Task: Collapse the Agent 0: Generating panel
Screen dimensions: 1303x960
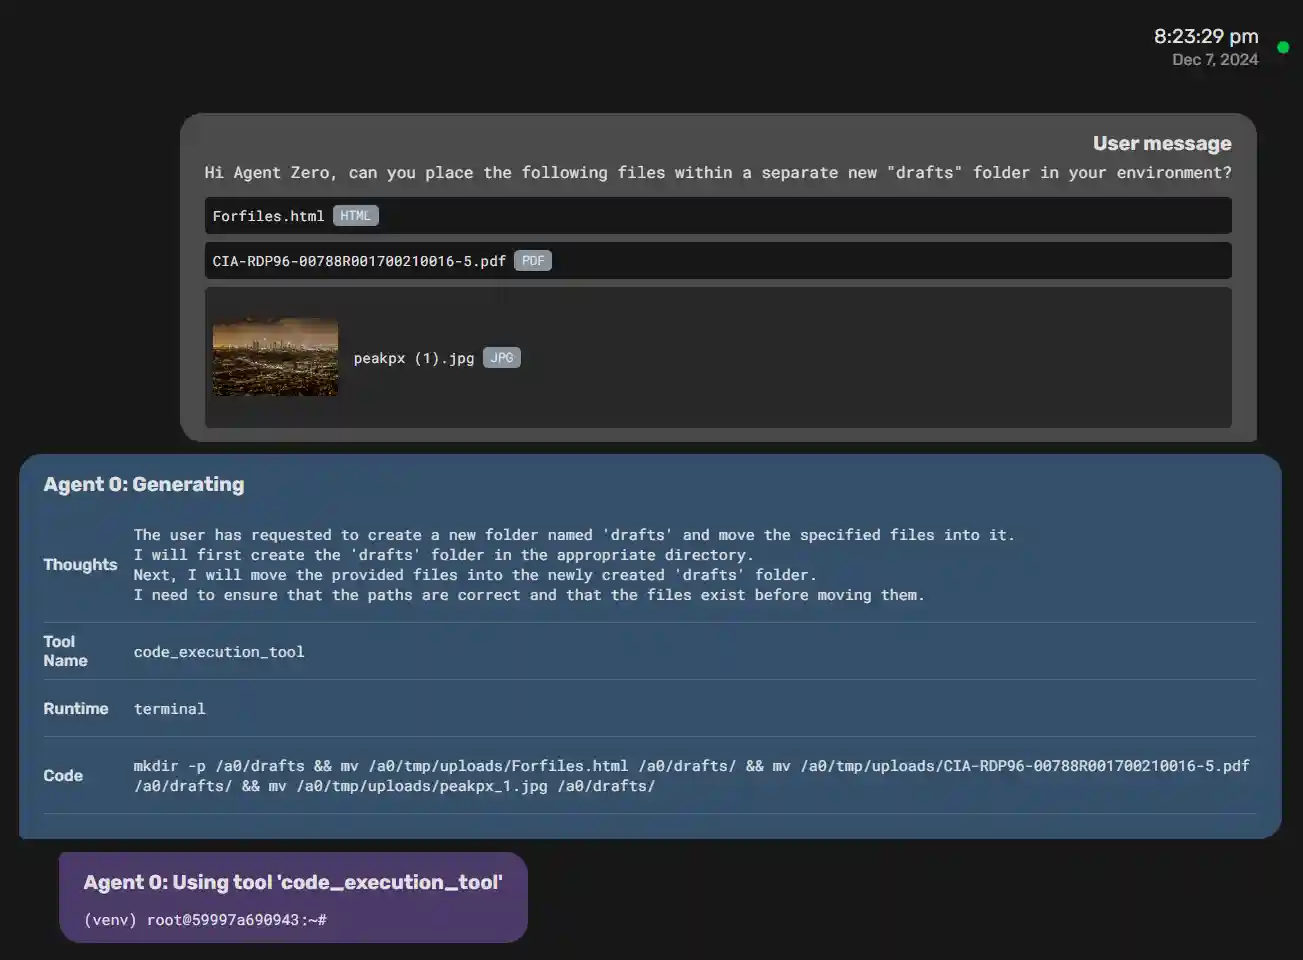Action: (143, 484)
